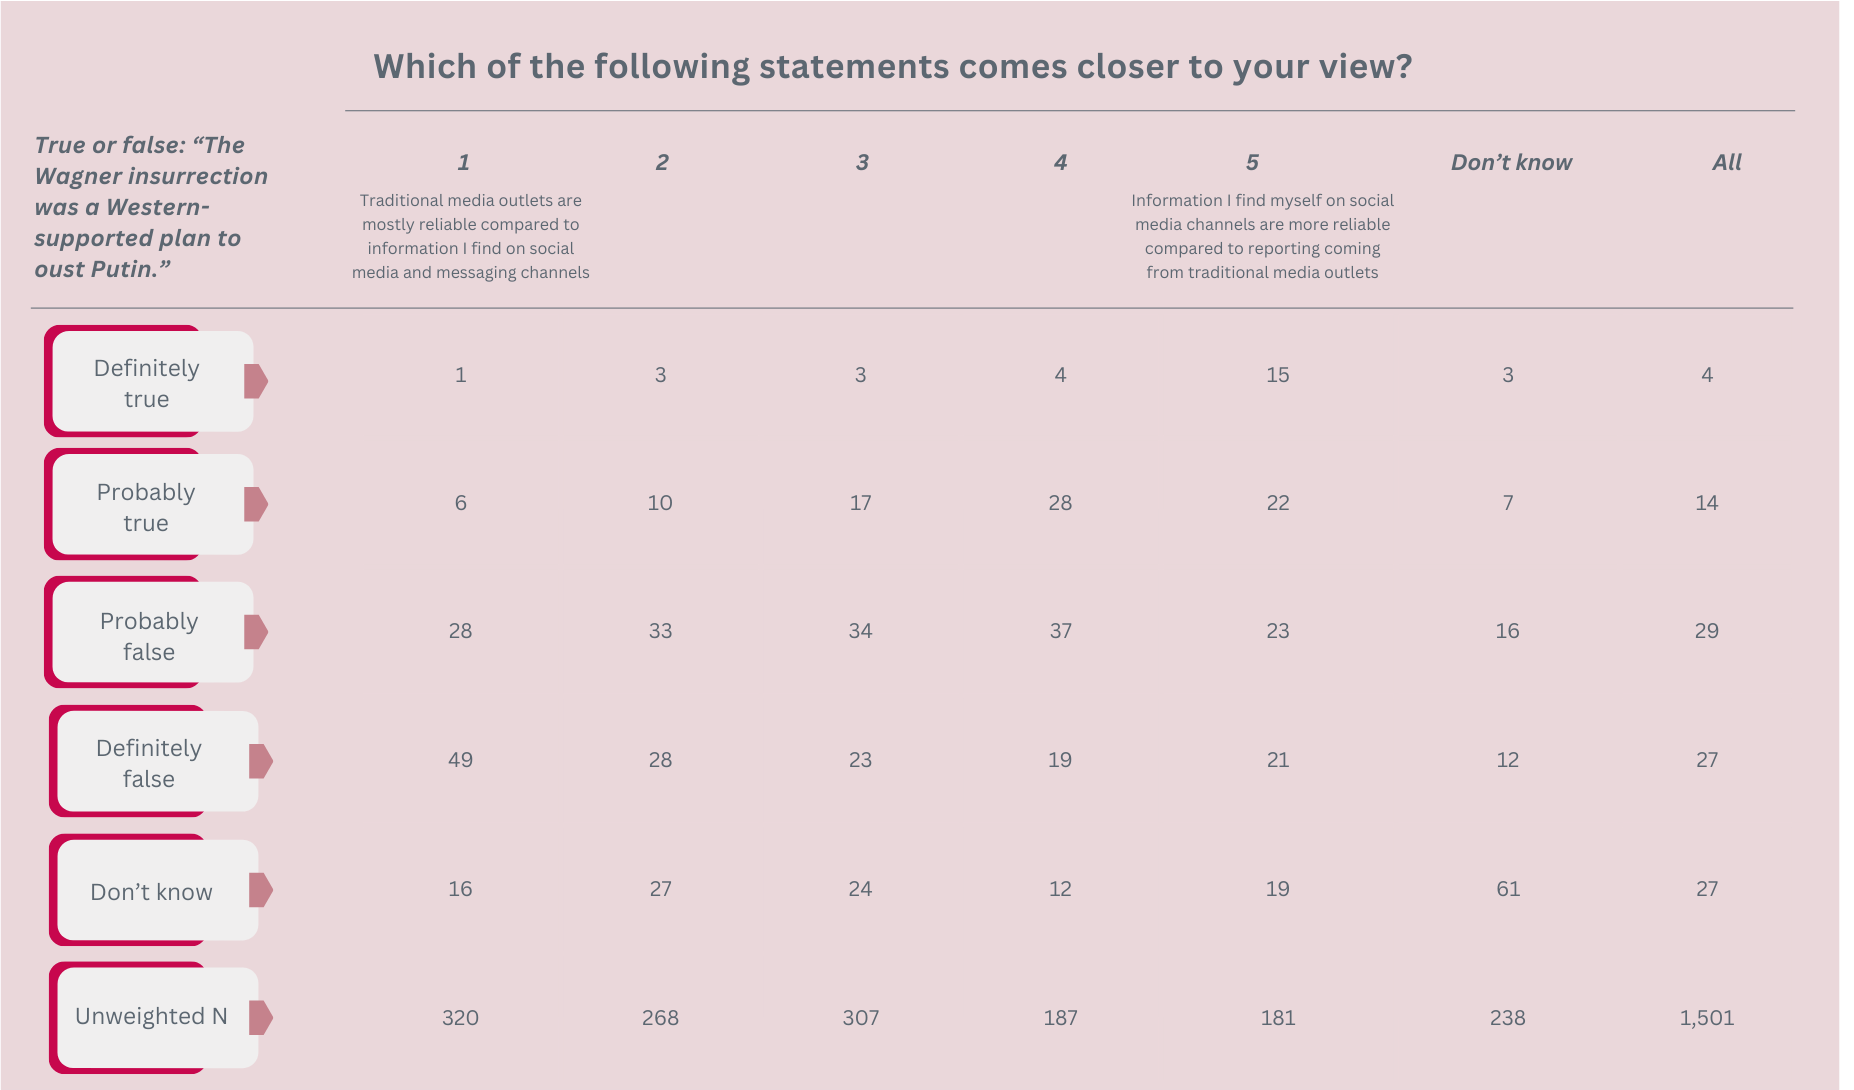Image resolution: width=1854 pixels, height=1090 pixels.
Task: Click the arrow icon beside Definitely true
Action: (x=256, y=381)
